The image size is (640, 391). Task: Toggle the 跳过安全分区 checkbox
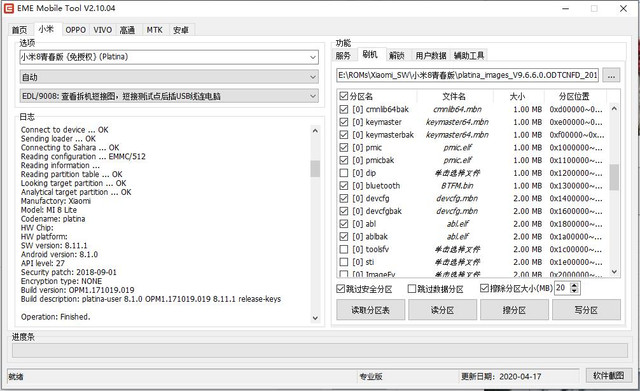coord(341,289)
